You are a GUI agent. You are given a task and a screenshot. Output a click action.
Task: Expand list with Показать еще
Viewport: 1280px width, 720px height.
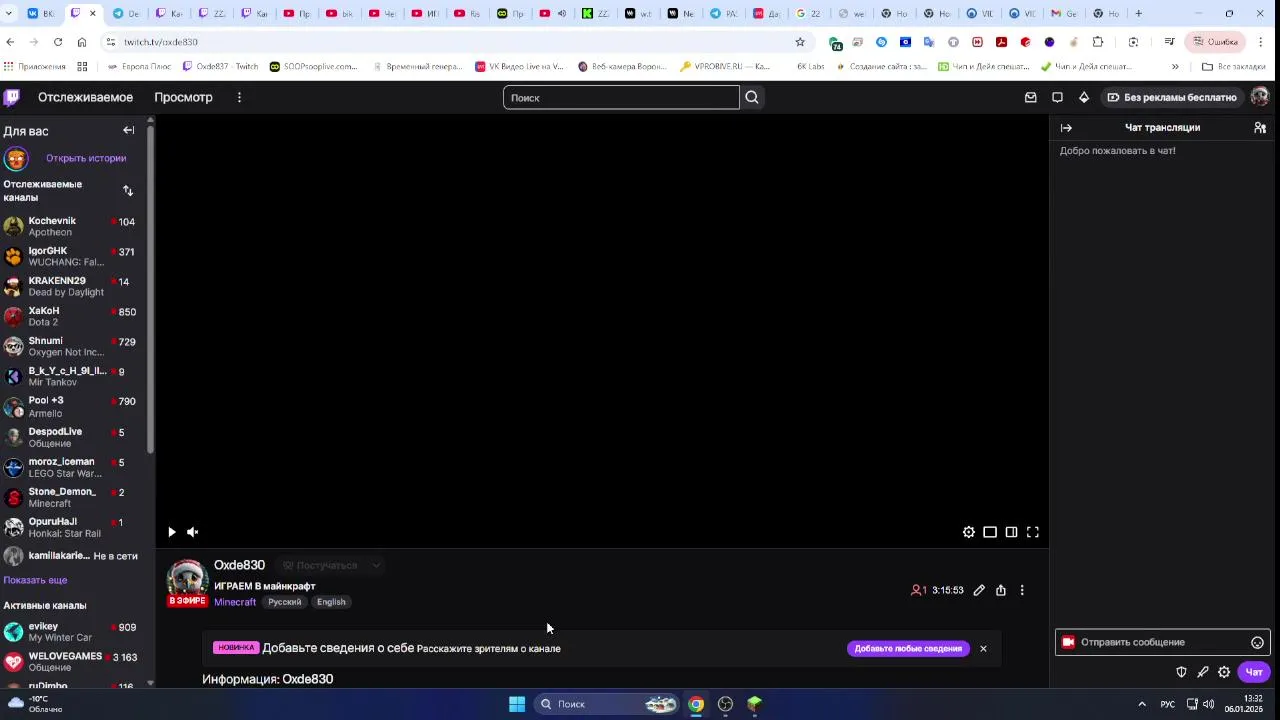point(35,580)
